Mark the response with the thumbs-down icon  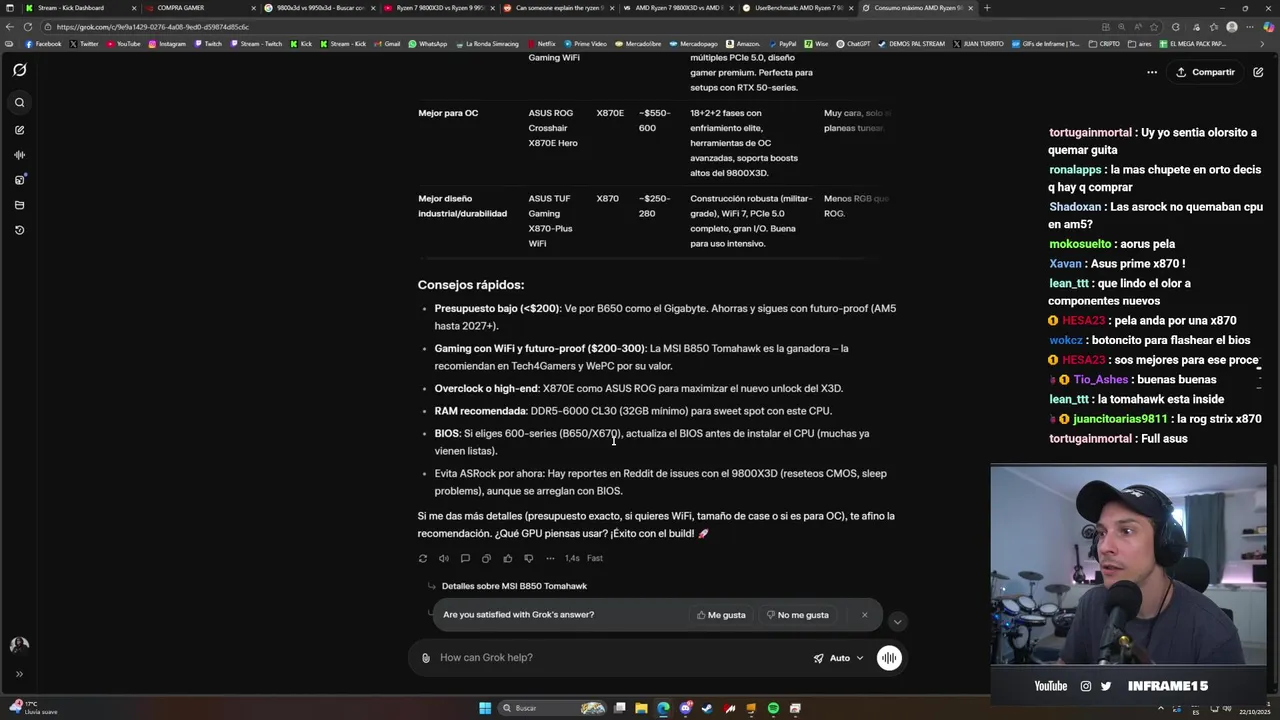pyautogui.click(x=528, y=558)
